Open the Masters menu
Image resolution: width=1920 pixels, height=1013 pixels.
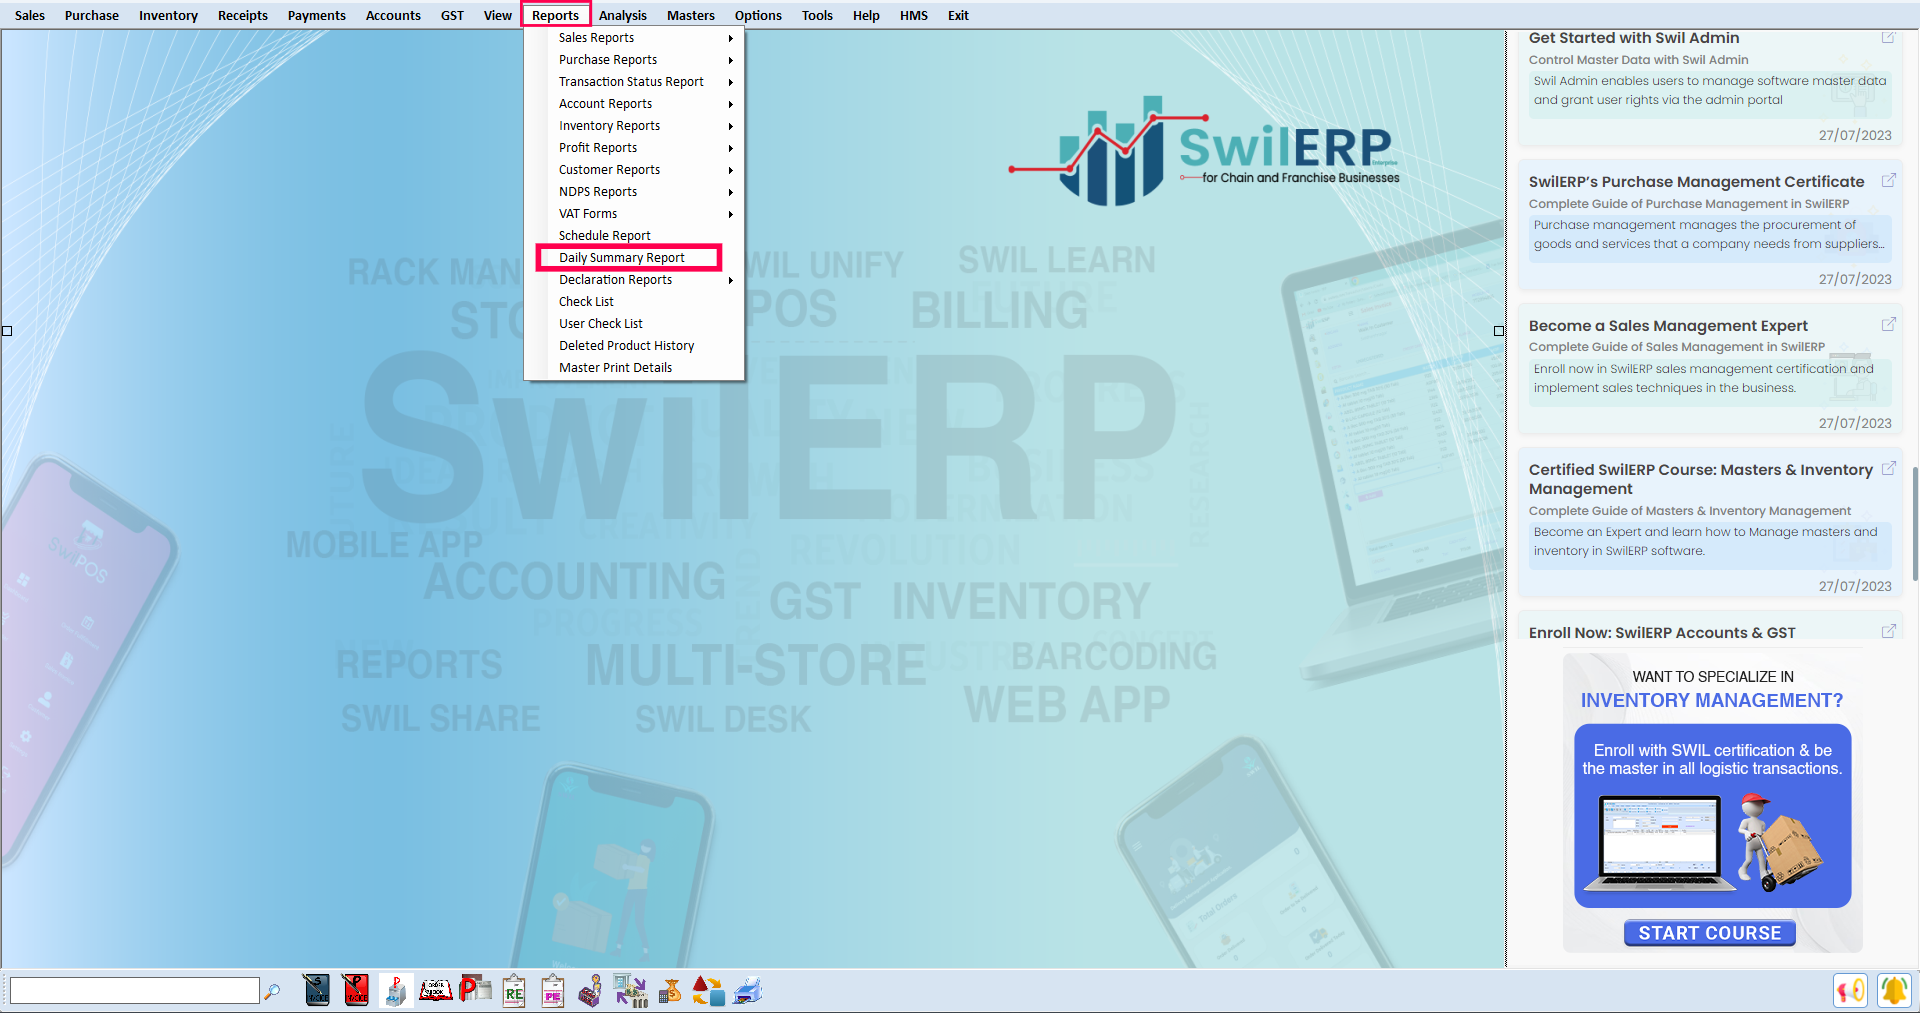(691, 15)
